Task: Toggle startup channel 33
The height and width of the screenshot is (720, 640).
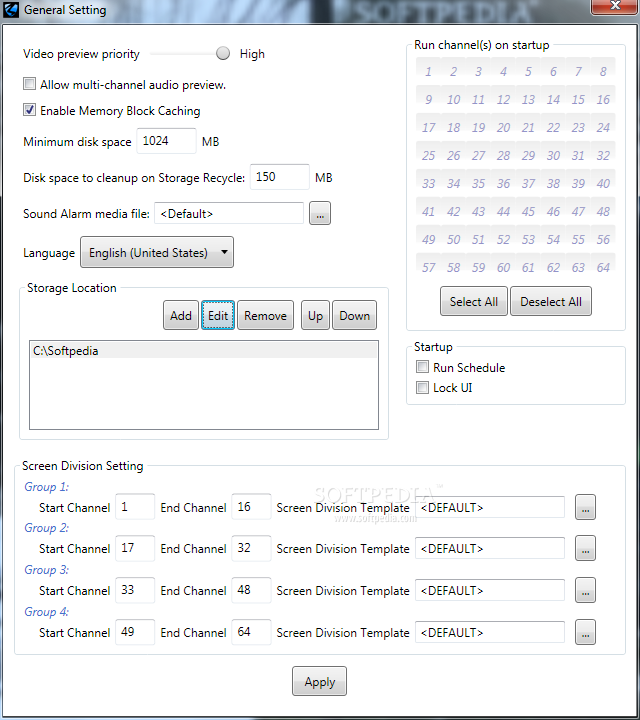Action: point(428,183)
